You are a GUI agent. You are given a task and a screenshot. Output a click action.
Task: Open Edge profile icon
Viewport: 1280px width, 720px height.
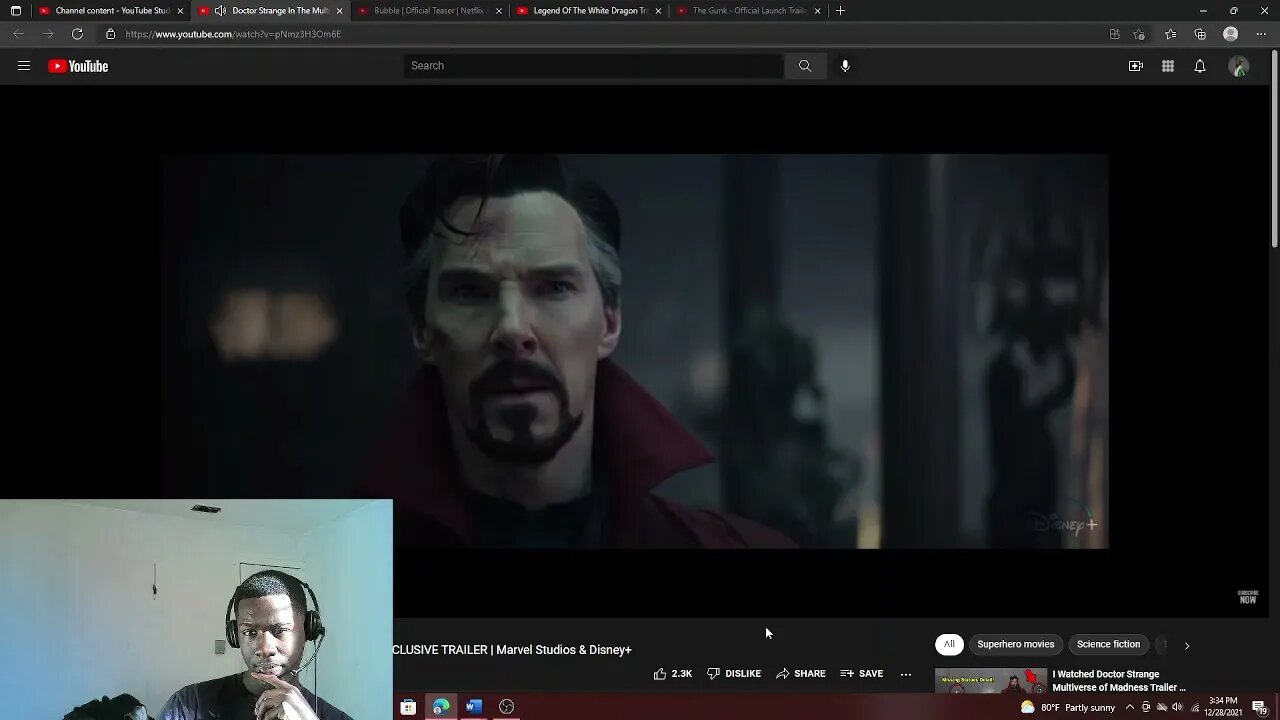1231,34
